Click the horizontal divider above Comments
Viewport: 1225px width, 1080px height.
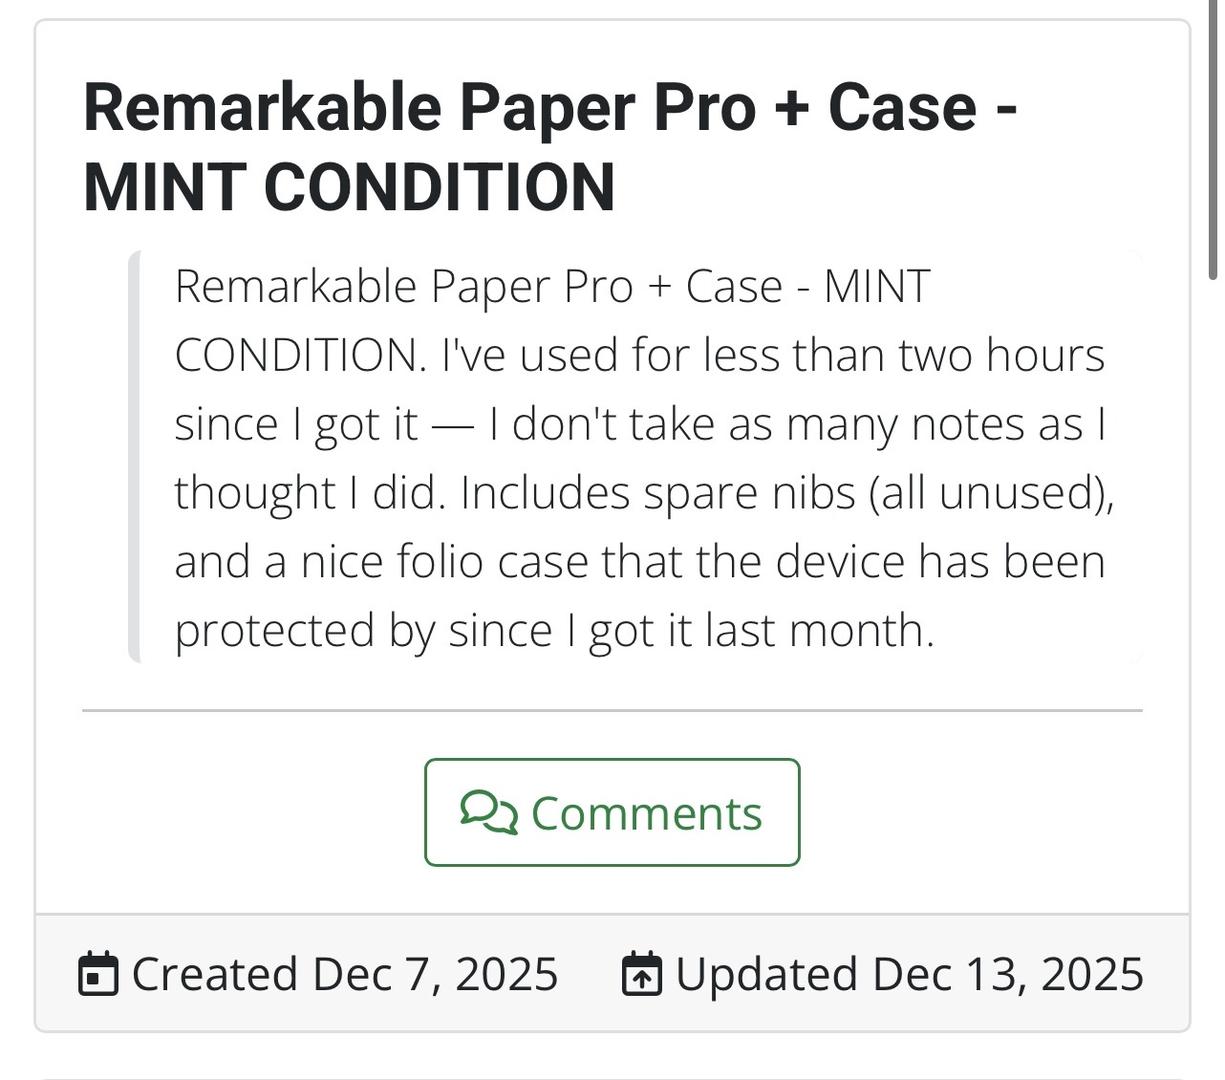coord(612,710)
